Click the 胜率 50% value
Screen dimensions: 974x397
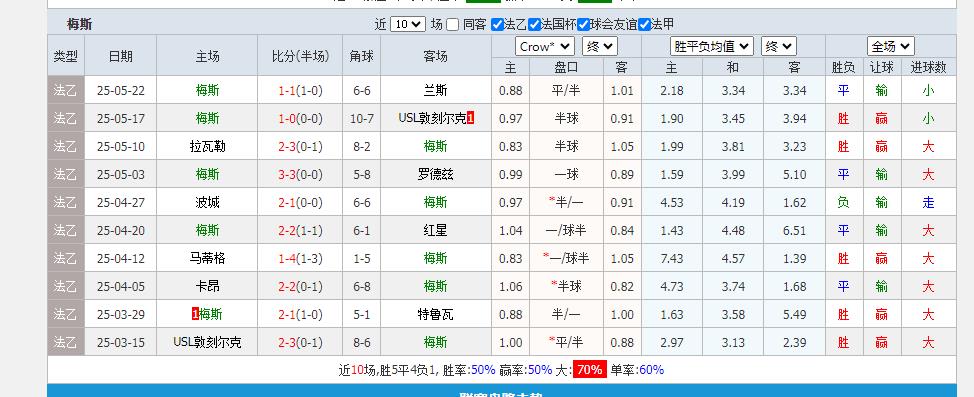click(x=483, y=370)
